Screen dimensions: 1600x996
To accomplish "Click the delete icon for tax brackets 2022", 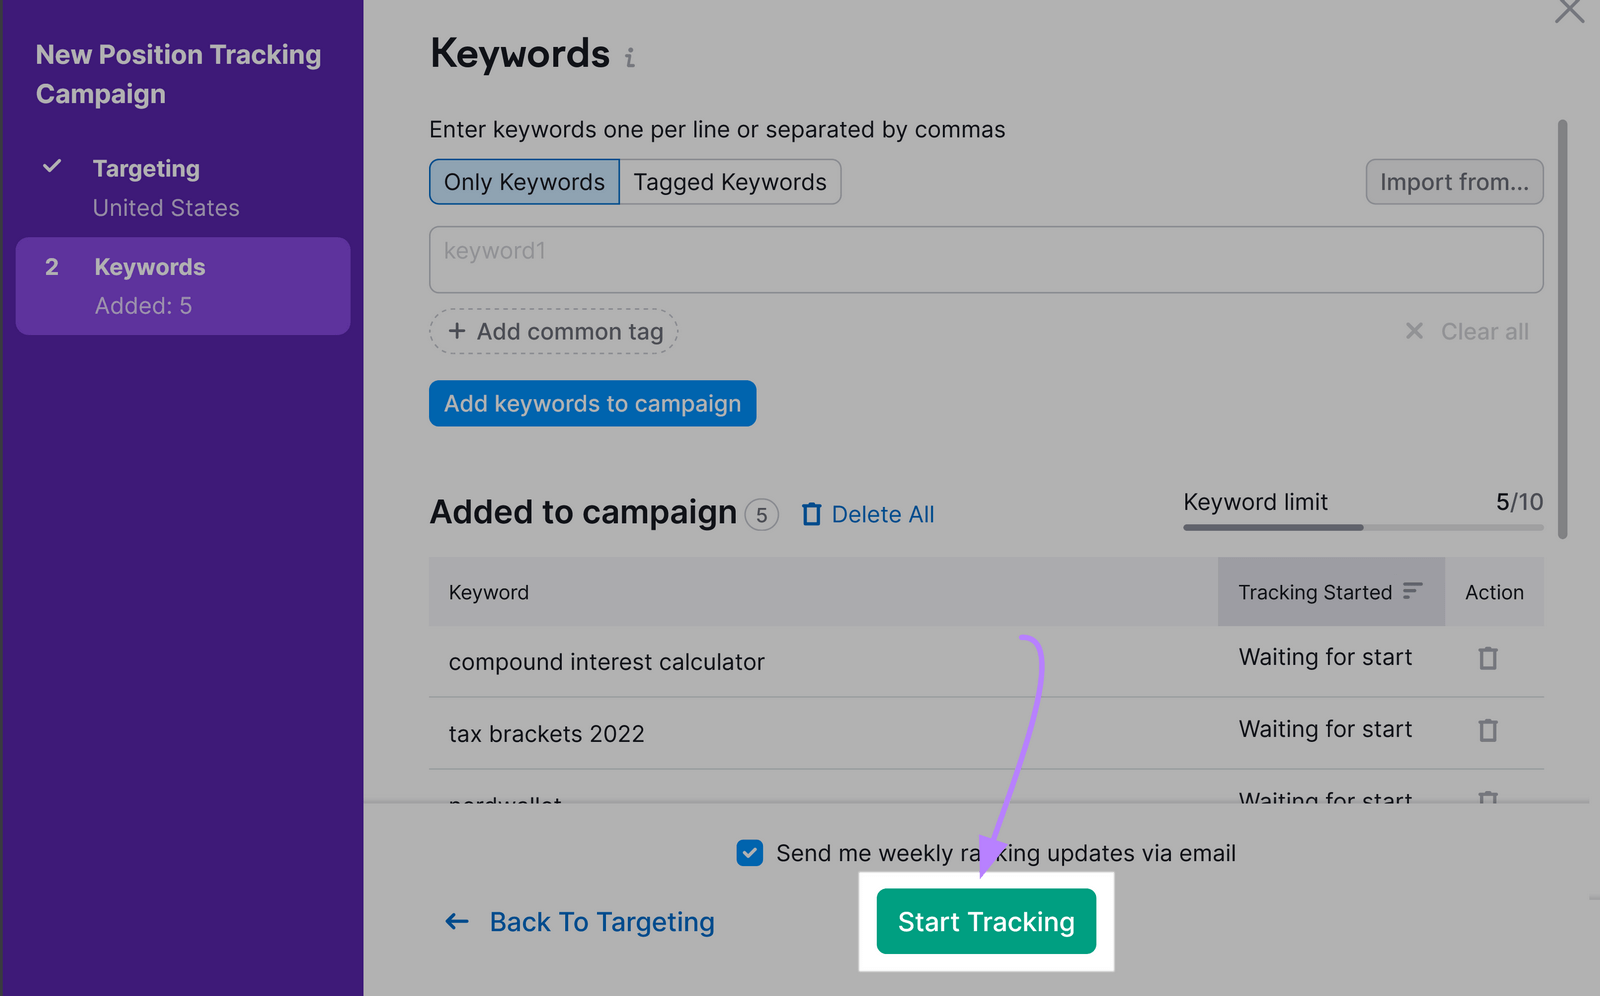I will click(x=1488, y=730).
